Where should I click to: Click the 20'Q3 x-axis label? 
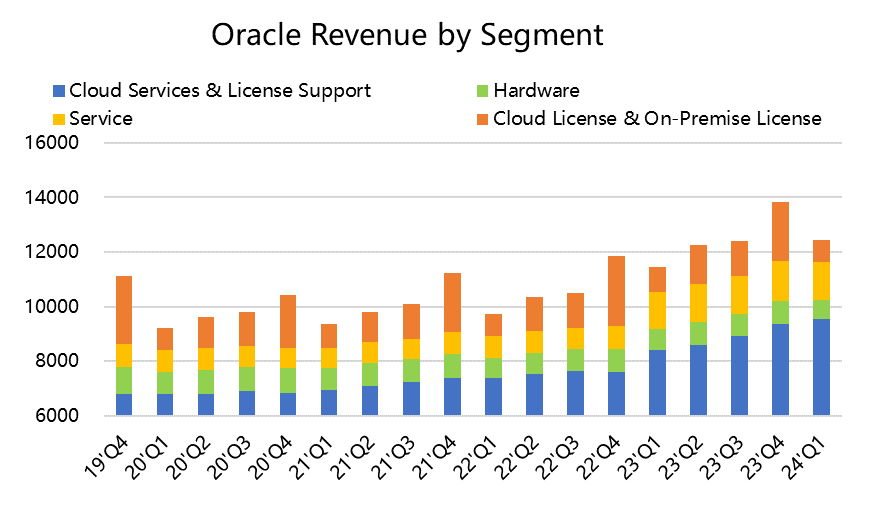[x=230, y=457]
